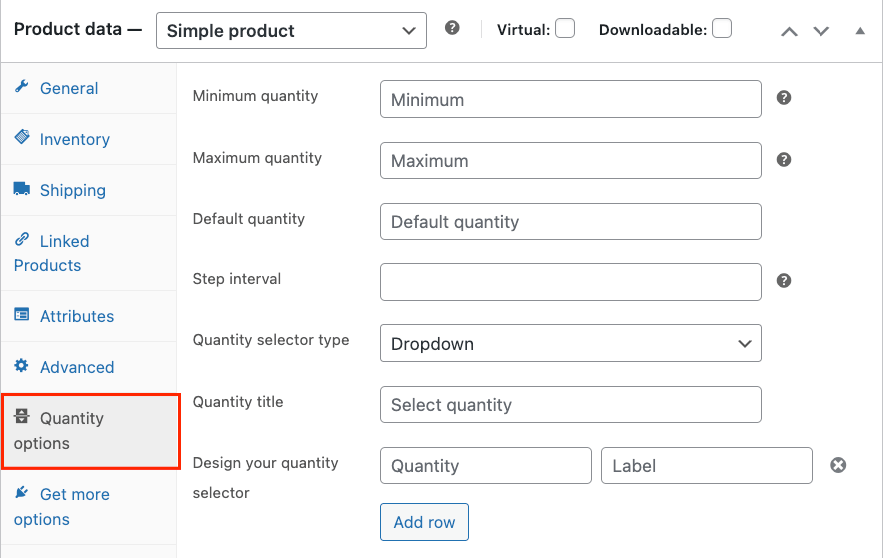
Task: Click help icon beside Step interval field
Action: coord(783,280)
